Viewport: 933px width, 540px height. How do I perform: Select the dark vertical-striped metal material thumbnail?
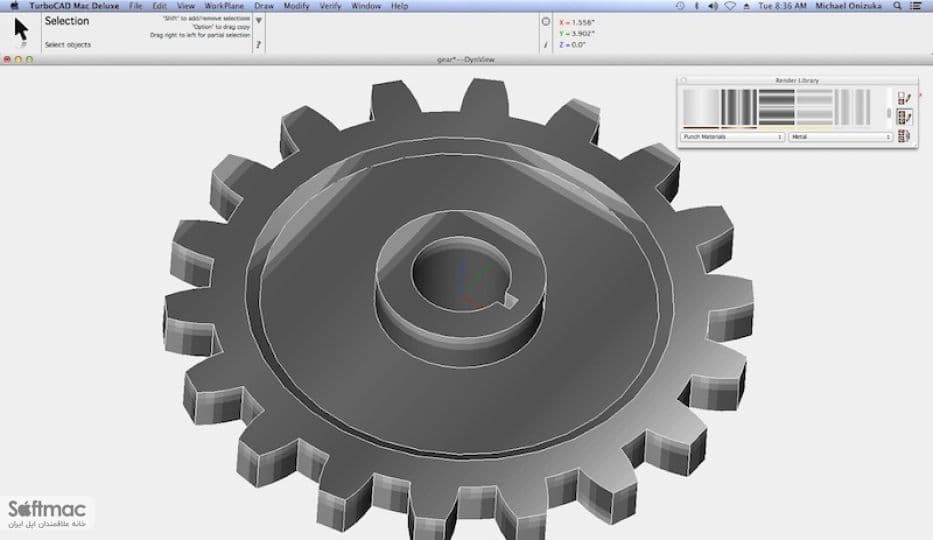click(738, 108)
